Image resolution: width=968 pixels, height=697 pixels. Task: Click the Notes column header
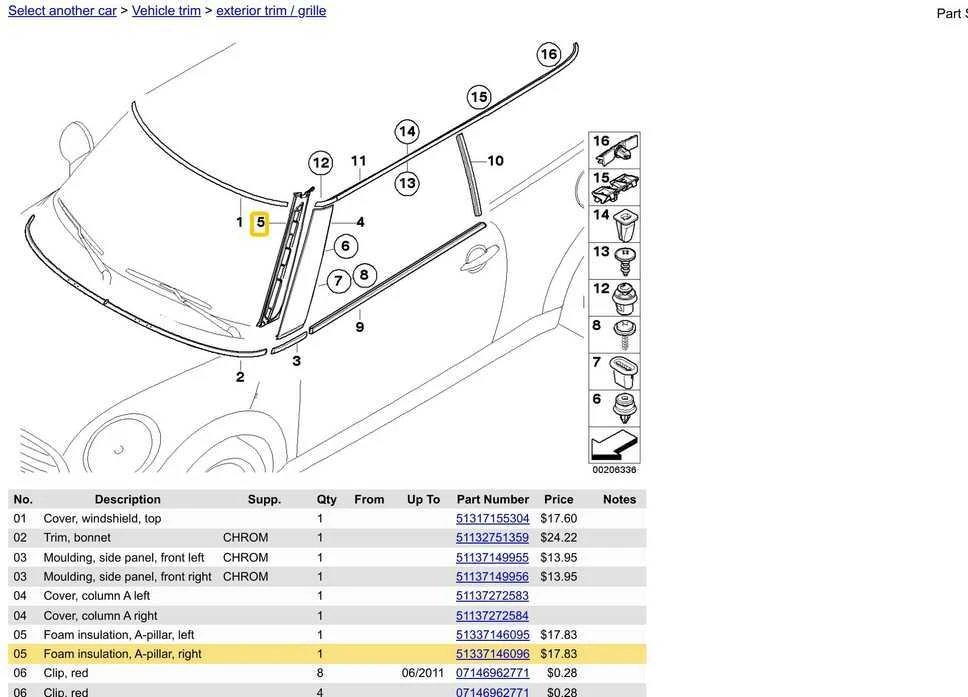(x=619, y=499)
